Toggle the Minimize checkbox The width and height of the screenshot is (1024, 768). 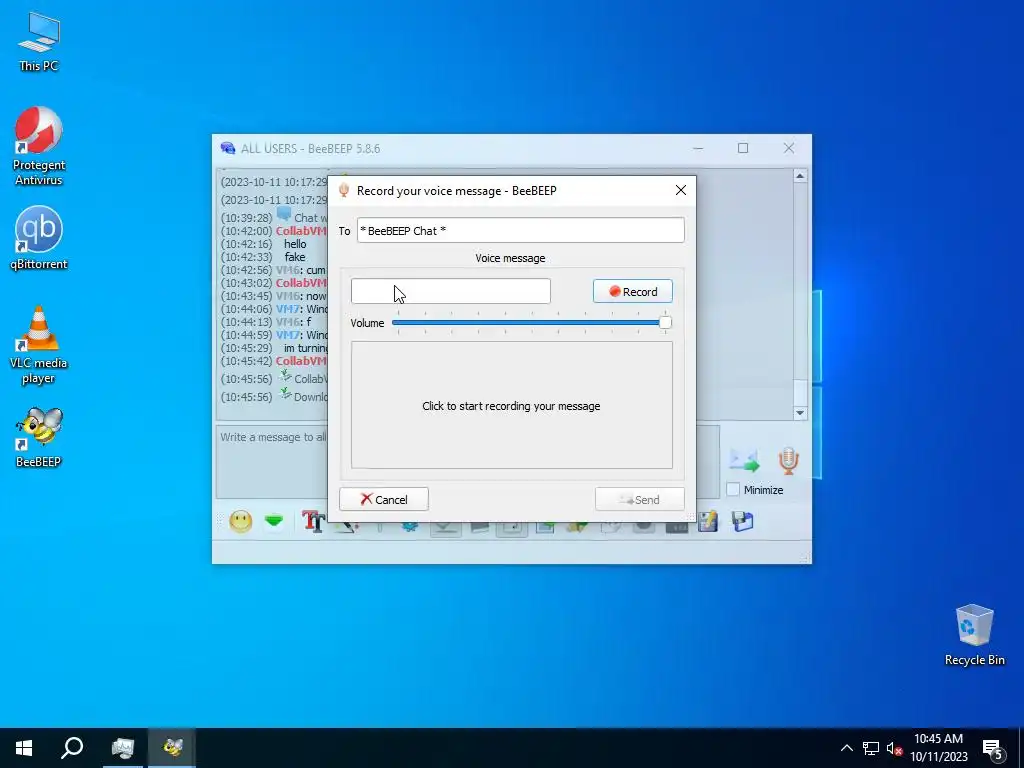pos(733,490)
